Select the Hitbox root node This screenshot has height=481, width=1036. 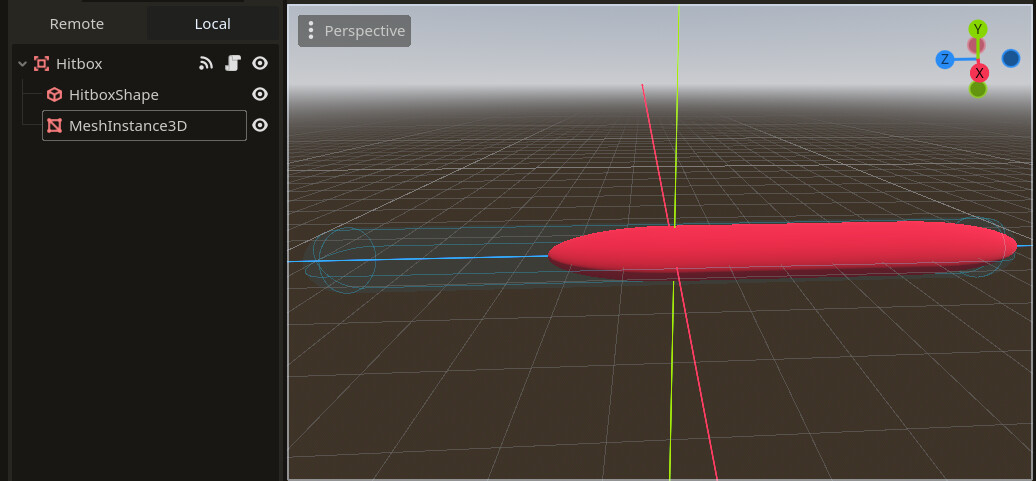(x=79, y=64)
